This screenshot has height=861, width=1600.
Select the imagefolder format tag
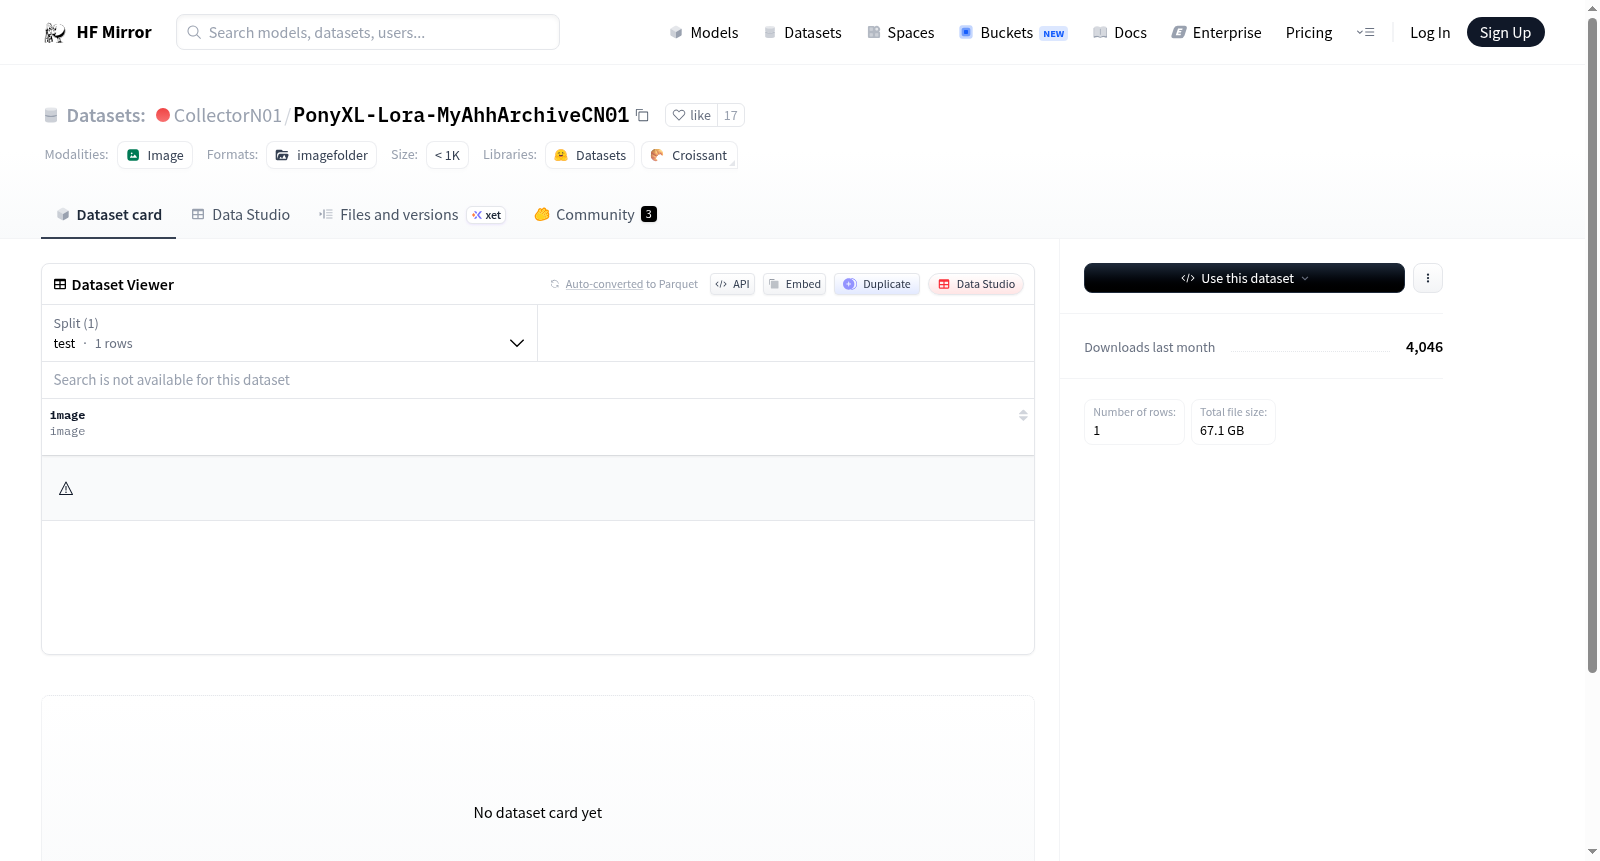tap(321, 155)
